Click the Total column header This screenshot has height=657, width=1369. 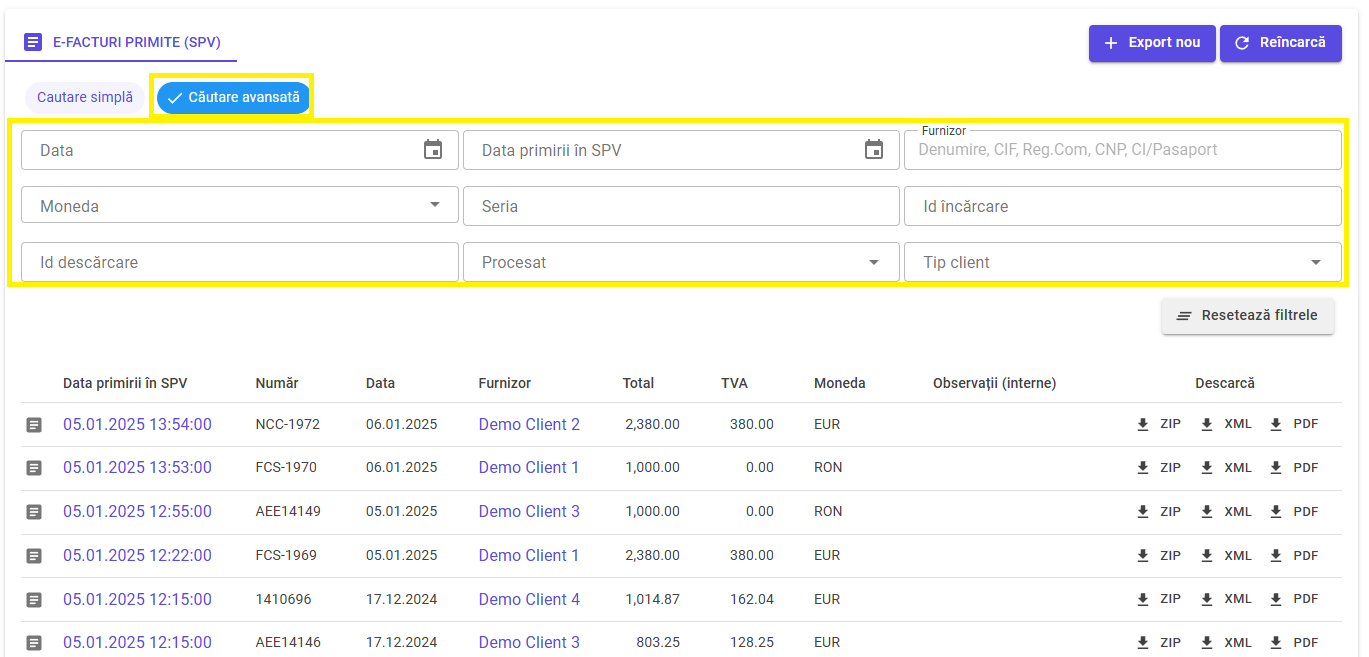[638, 383]
